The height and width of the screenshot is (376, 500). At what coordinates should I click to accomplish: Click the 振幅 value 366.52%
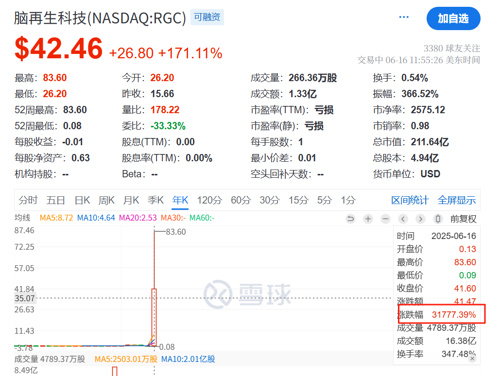pos(420,94)
